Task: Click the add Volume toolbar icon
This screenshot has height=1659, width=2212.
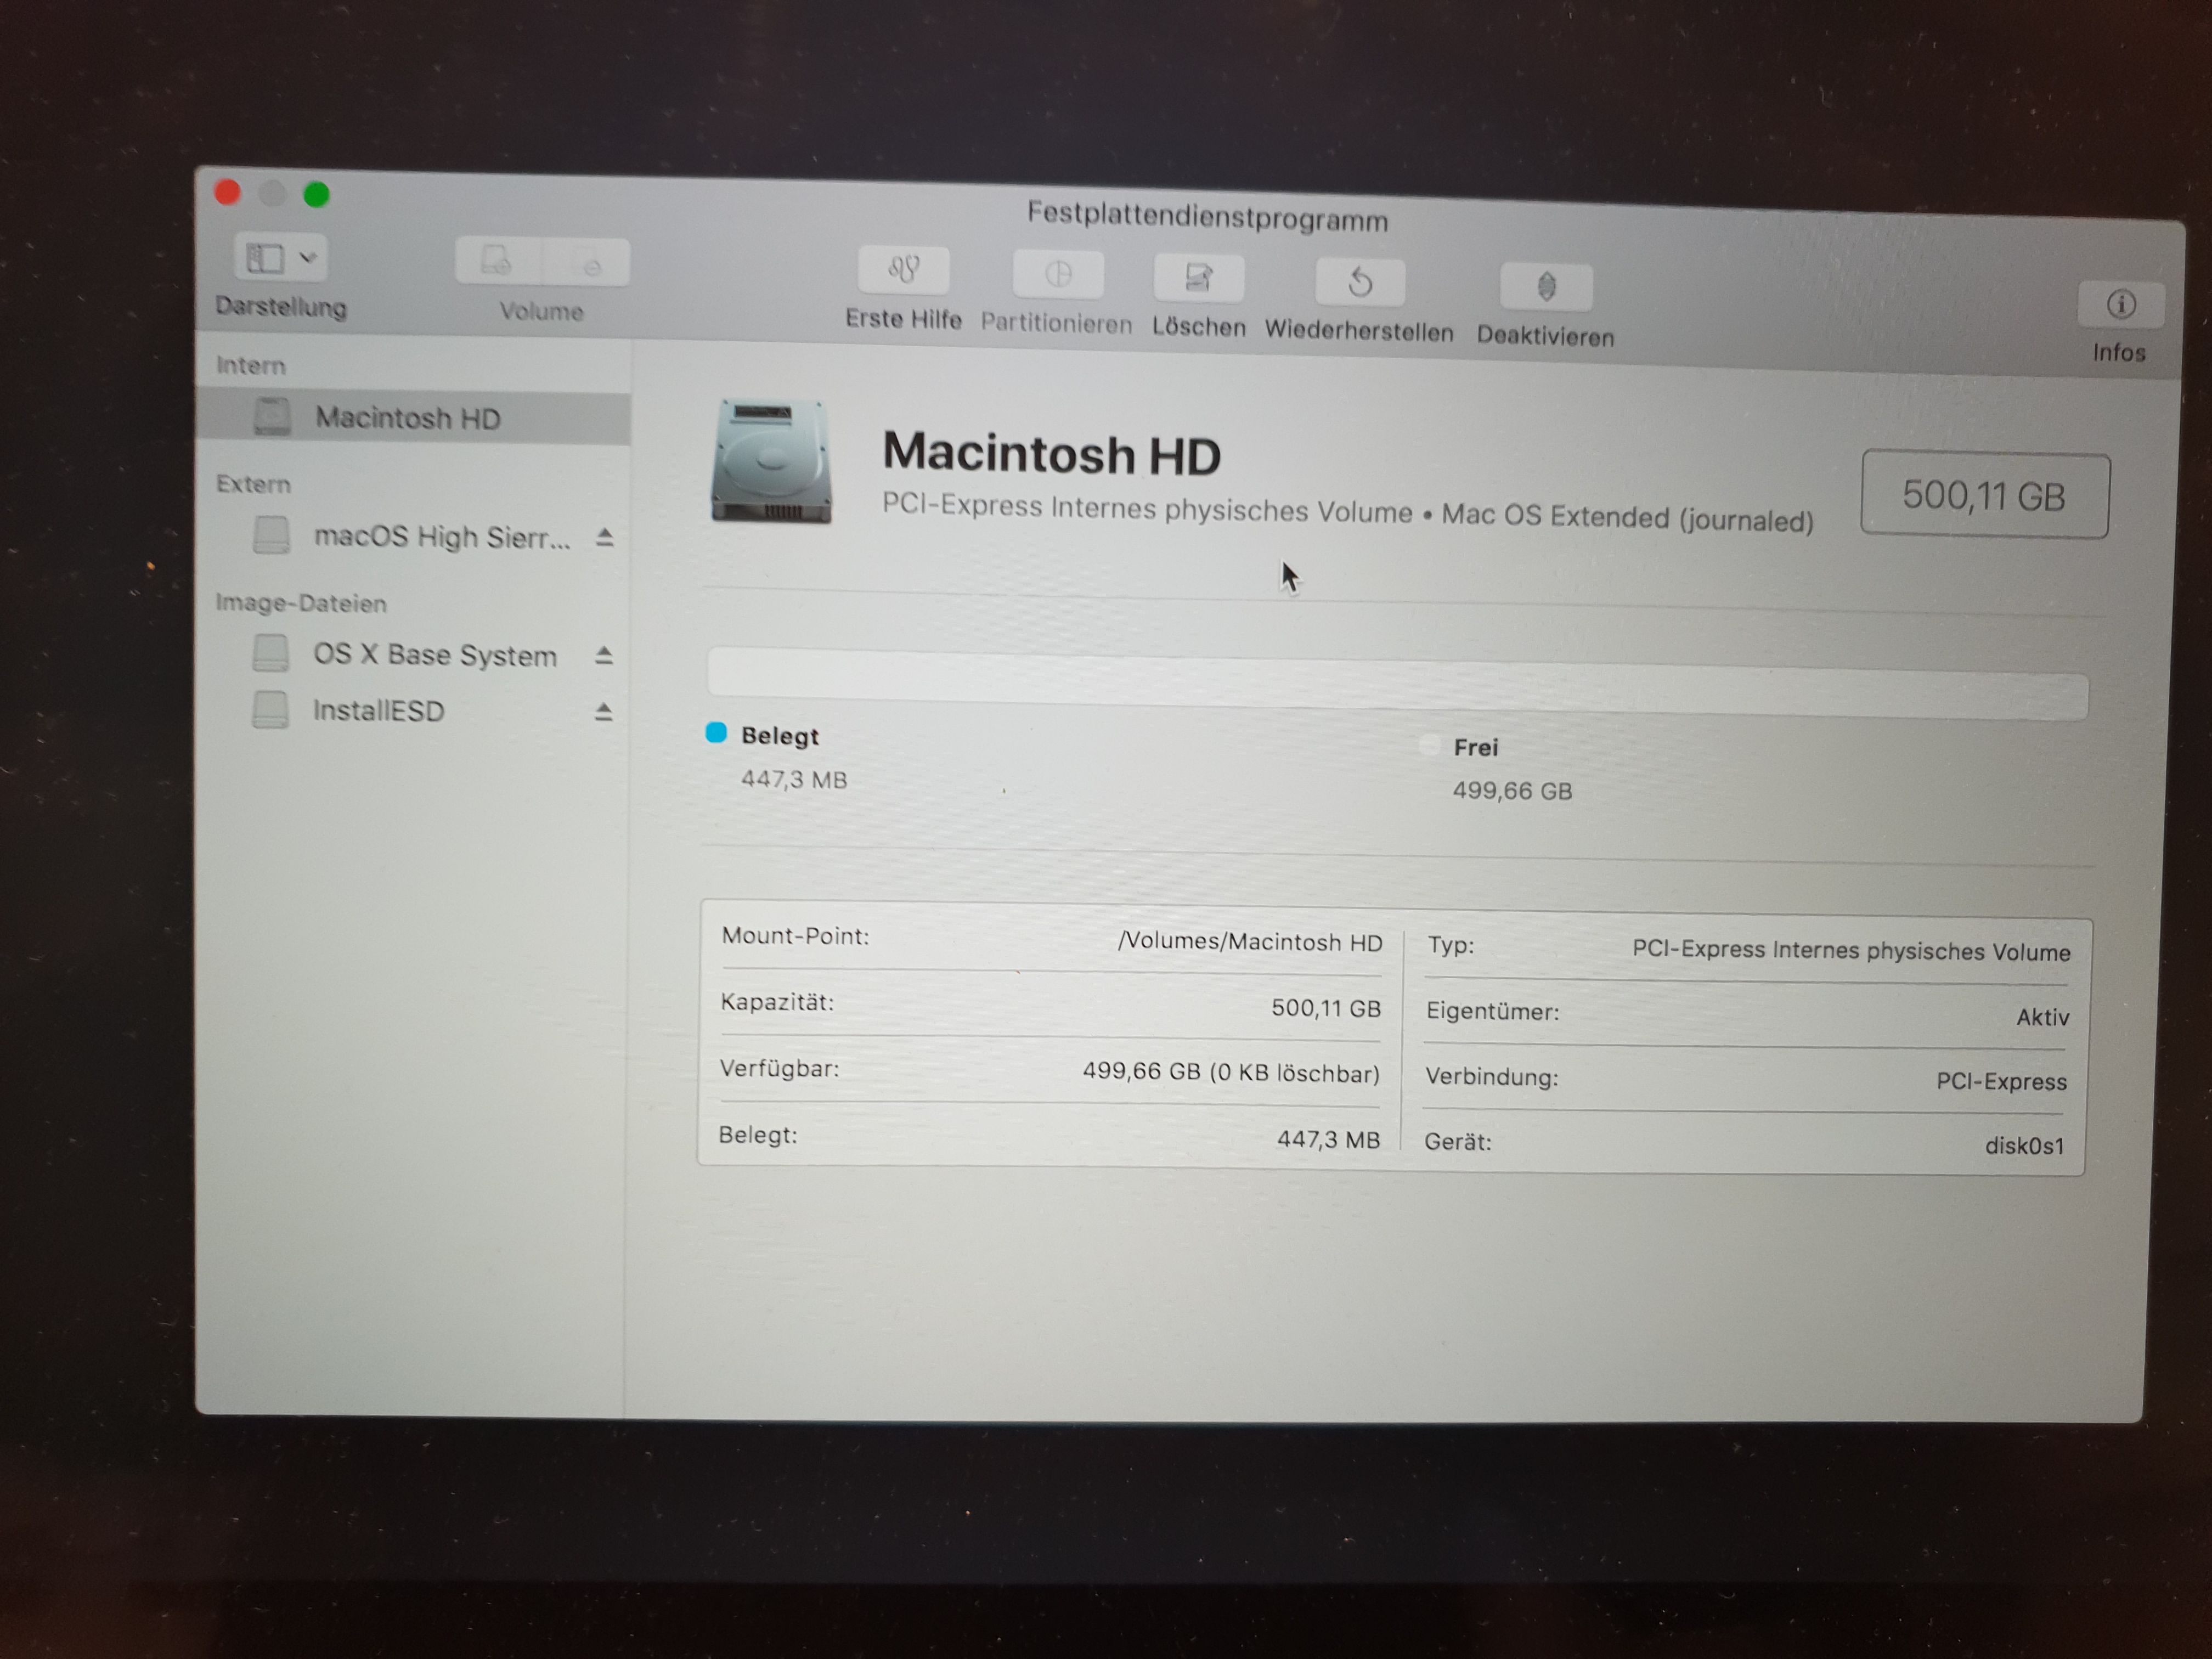Action: (497, 262)
